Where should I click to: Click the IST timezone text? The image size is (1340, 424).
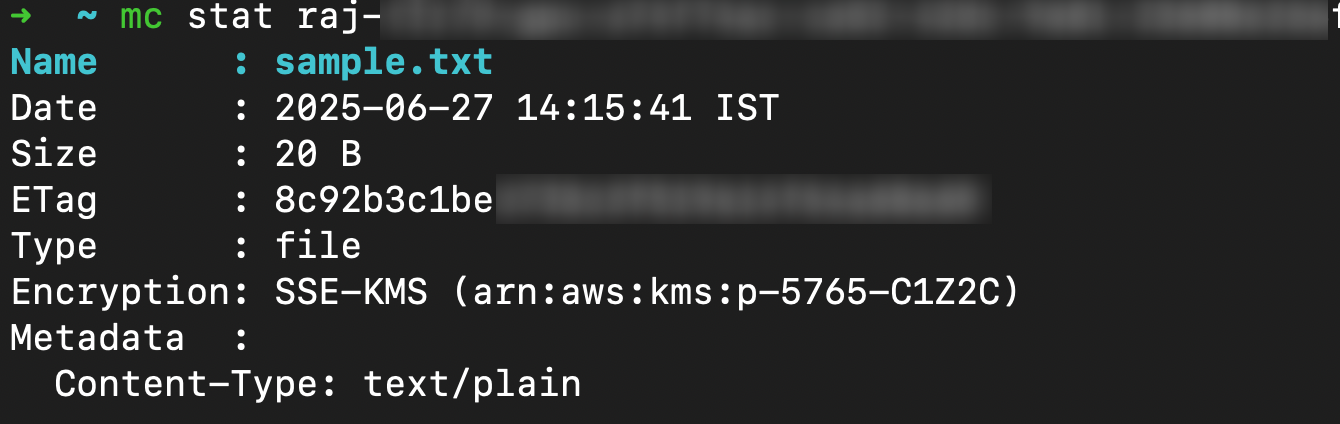[x=746, y=109]
